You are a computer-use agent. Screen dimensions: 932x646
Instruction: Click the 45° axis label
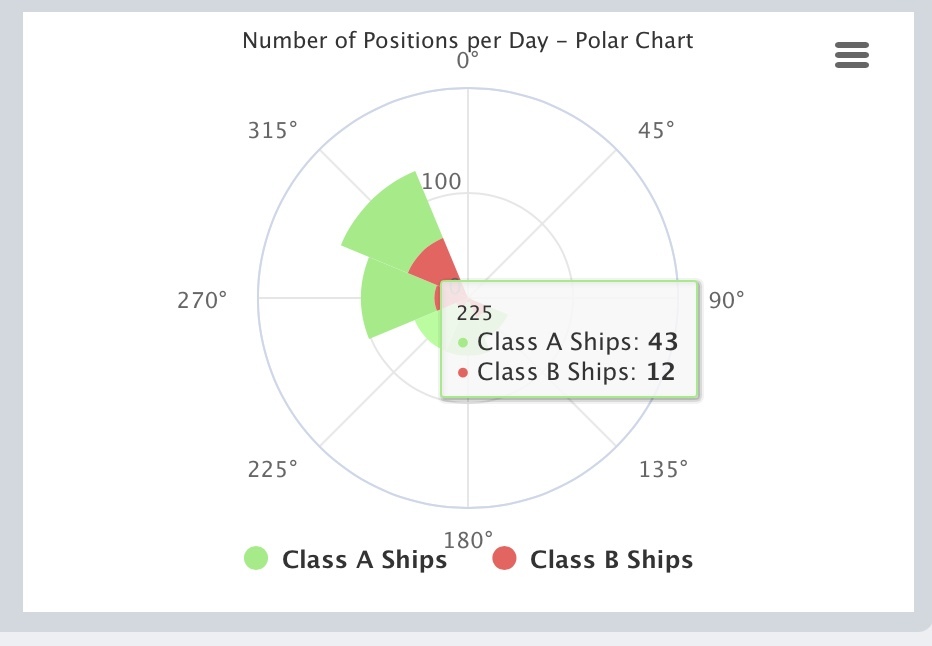pyautogui.click(x=656, y=130)
